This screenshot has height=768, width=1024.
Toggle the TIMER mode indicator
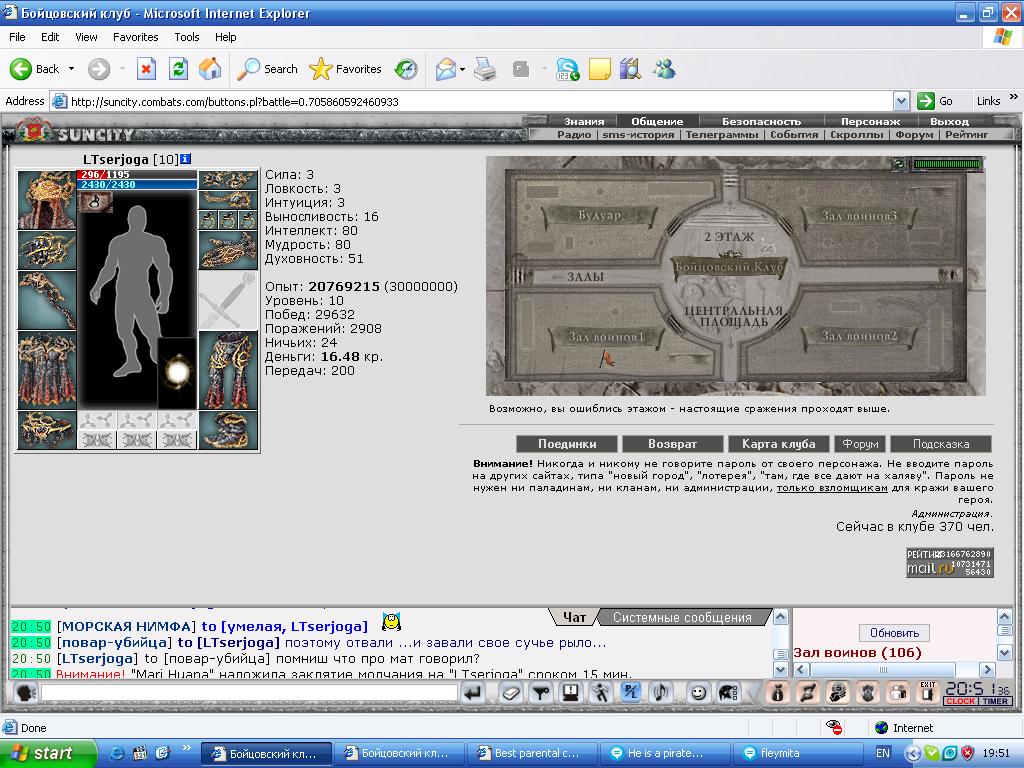click(995, 701)
